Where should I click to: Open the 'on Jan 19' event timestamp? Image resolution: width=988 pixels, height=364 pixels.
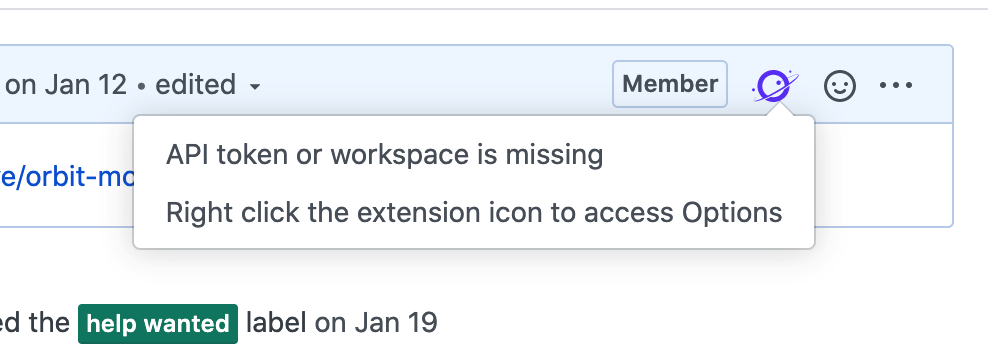point(376,323)
